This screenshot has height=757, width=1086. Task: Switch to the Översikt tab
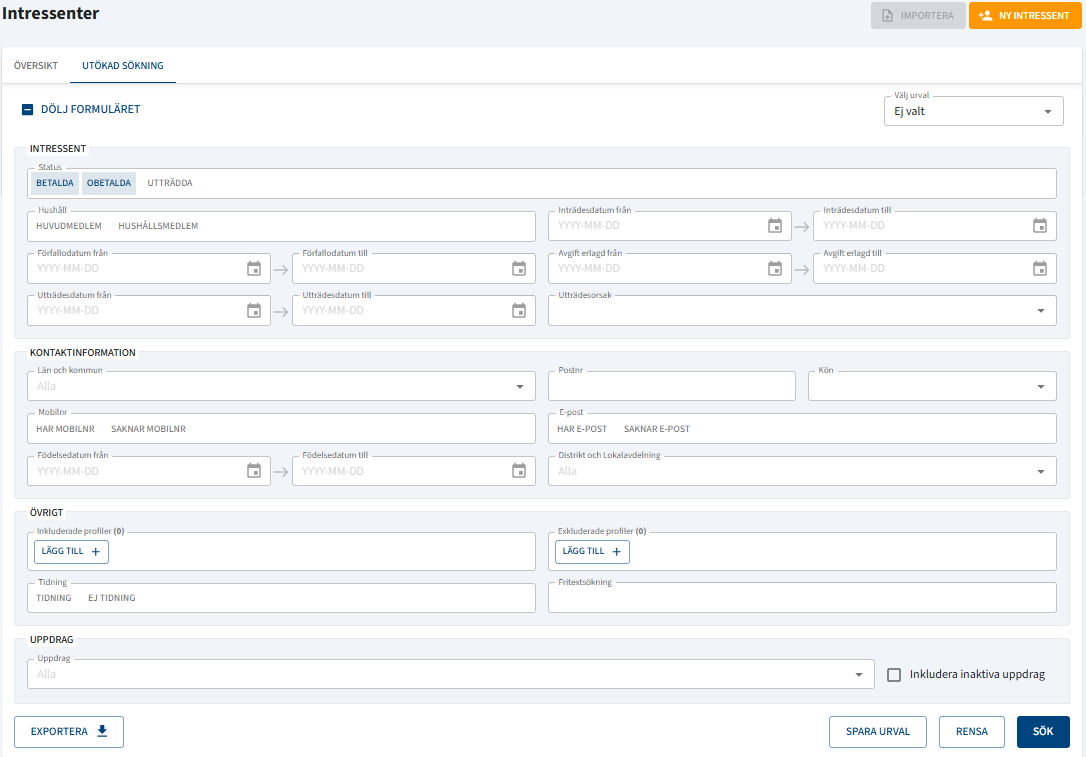pyautogui.click(x=36, y=66)
